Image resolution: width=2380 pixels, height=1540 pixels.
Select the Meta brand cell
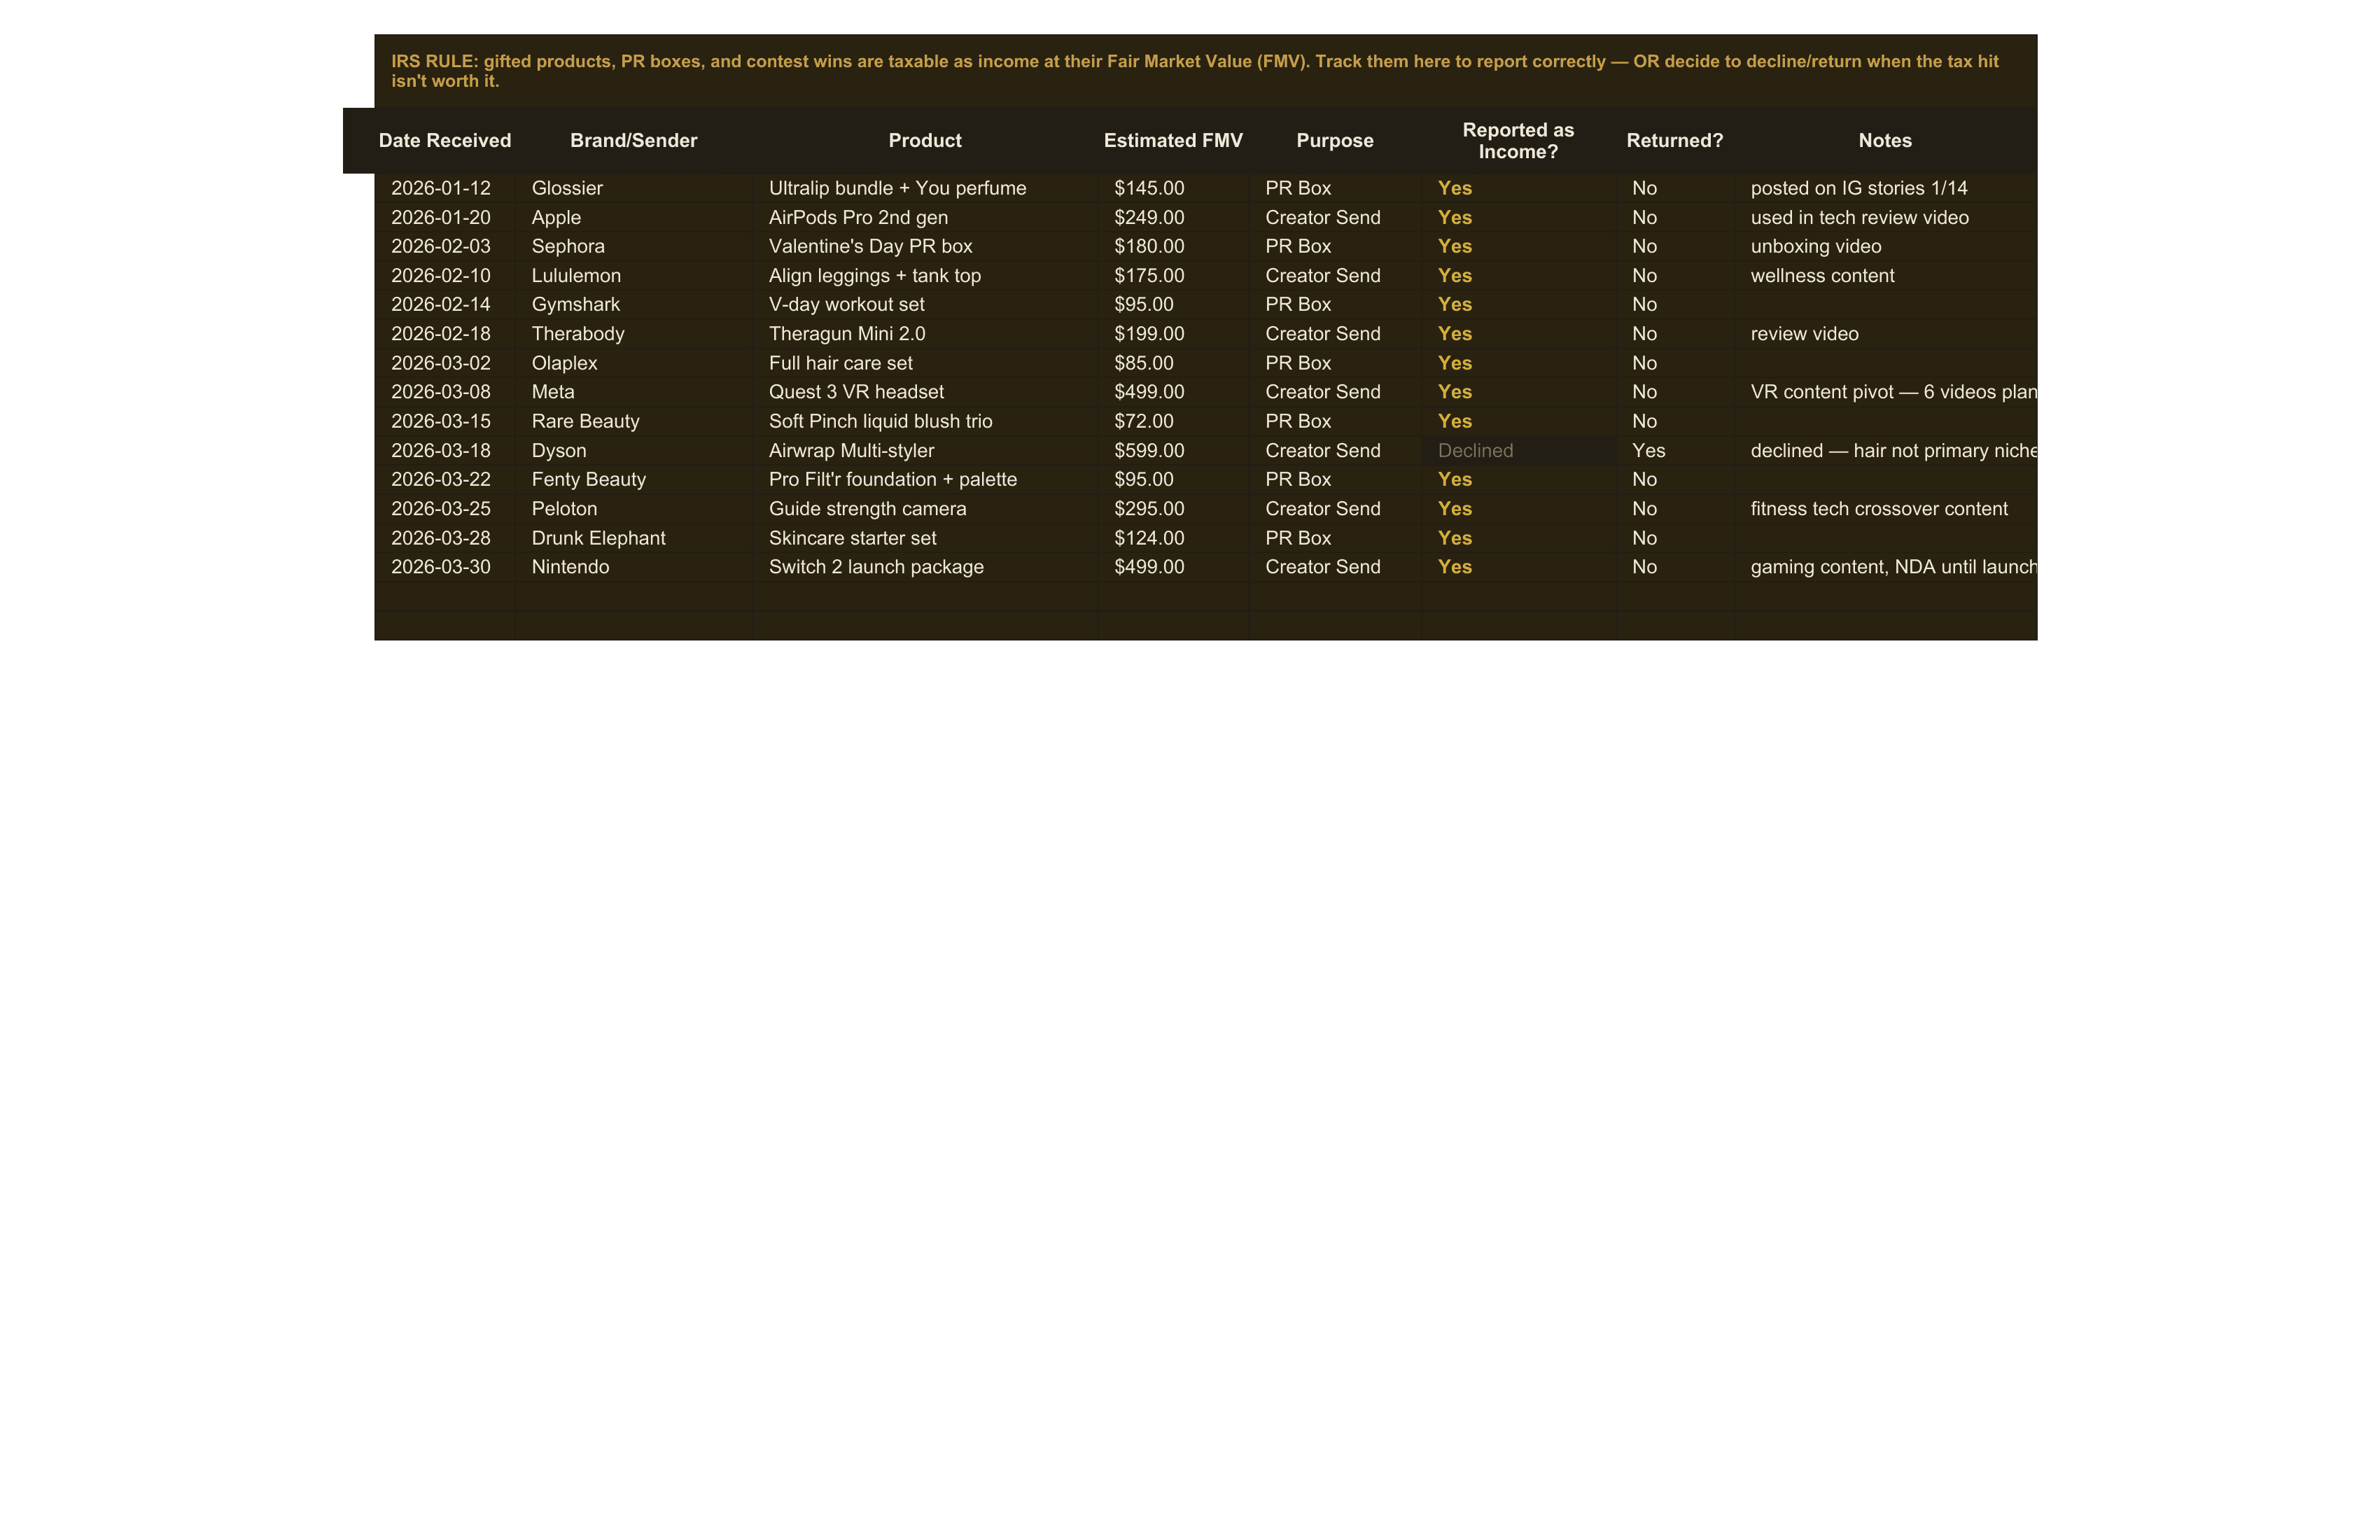pos(633,392)
